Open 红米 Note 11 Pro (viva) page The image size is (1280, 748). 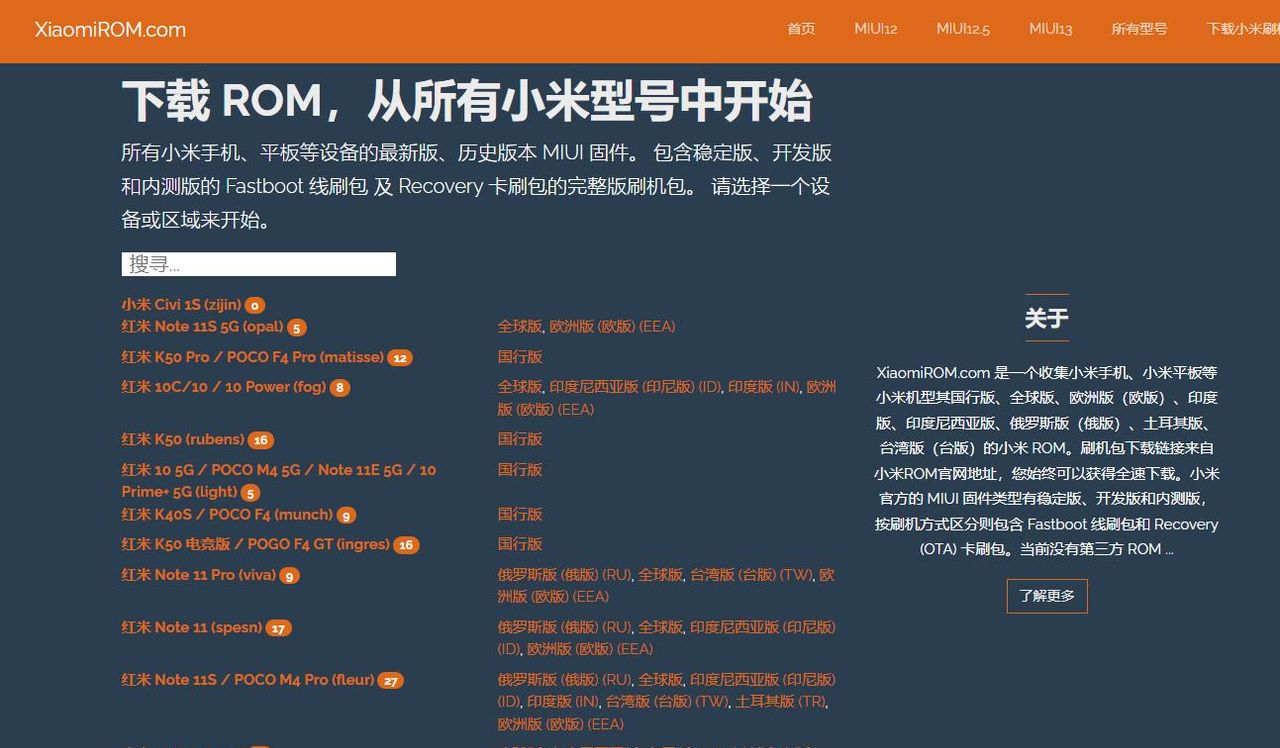[198, 575]
